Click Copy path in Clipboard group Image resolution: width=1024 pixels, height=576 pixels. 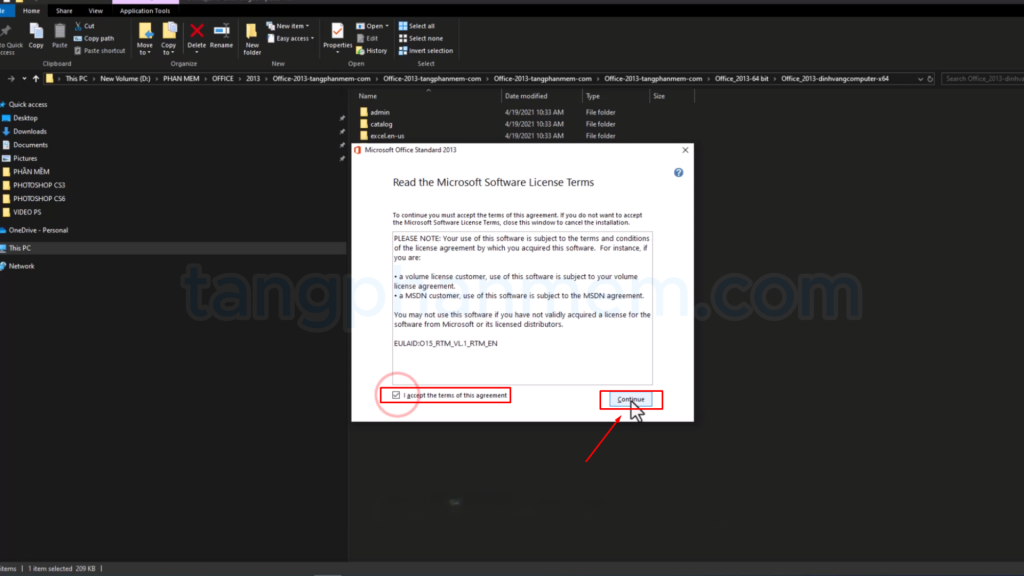point(94,39)
